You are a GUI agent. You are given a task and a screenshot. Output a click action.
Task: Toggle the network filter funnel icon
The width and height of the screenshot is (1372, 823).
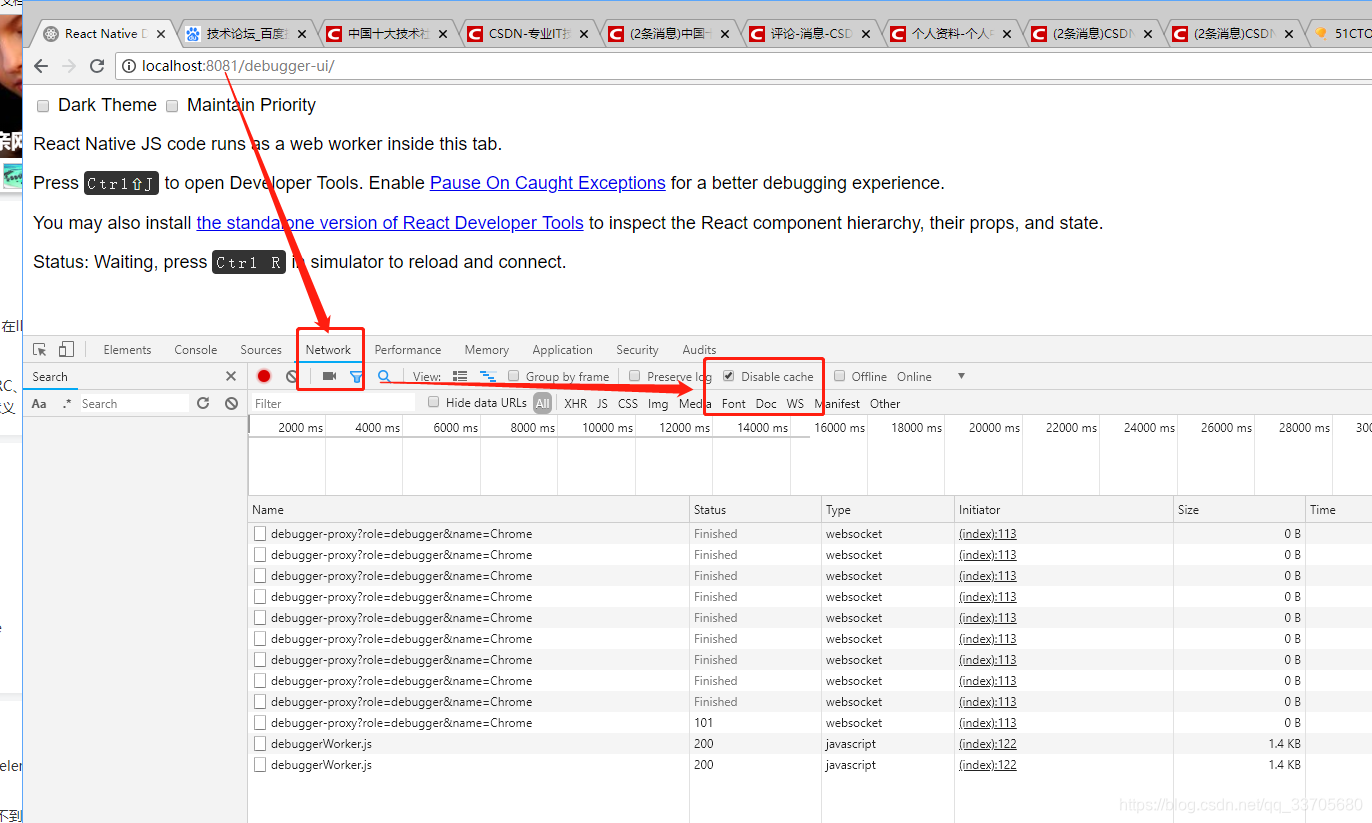tap(356, 377)
